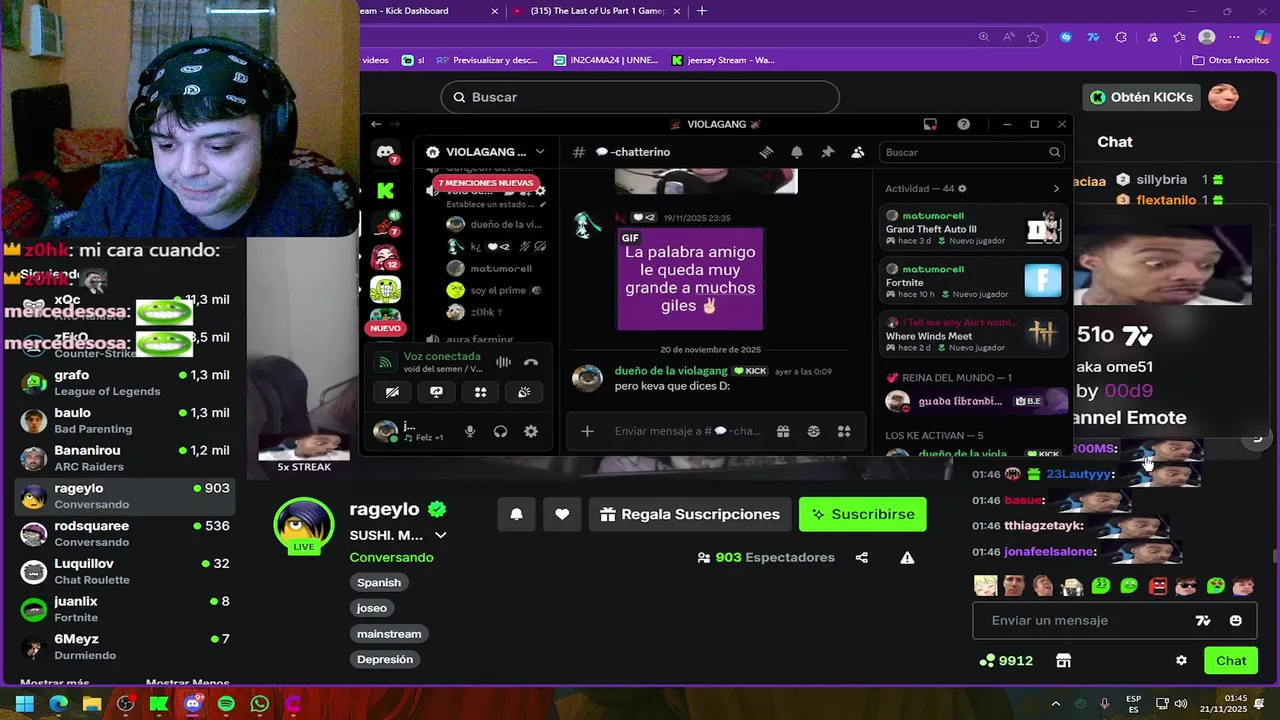Open a new browser tab

[x=702, y=11]
